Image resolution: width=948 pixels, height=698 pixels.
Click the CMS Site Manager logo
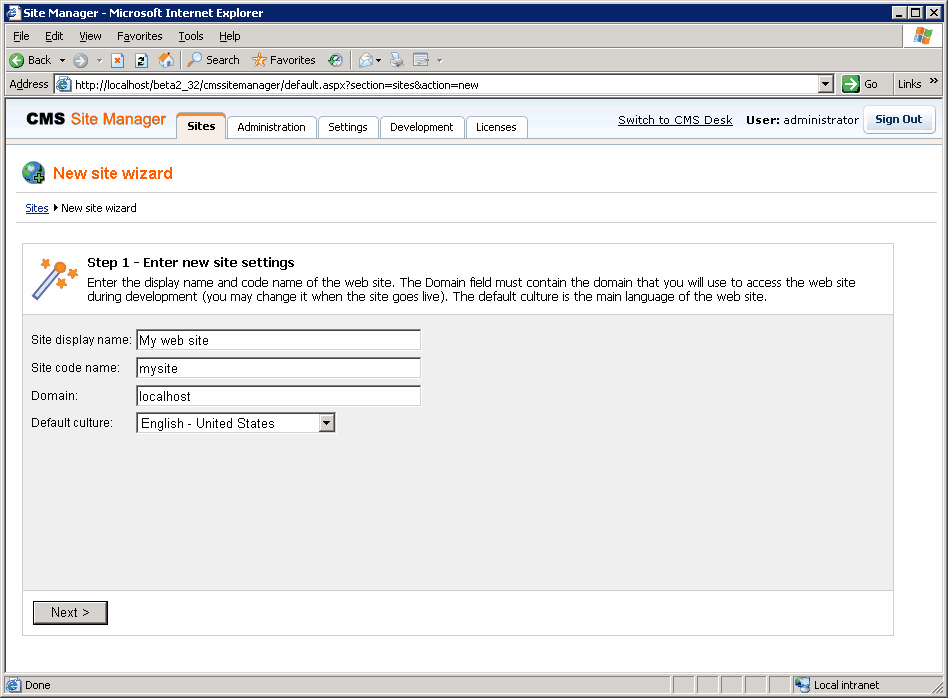click(x=96, y=119)
